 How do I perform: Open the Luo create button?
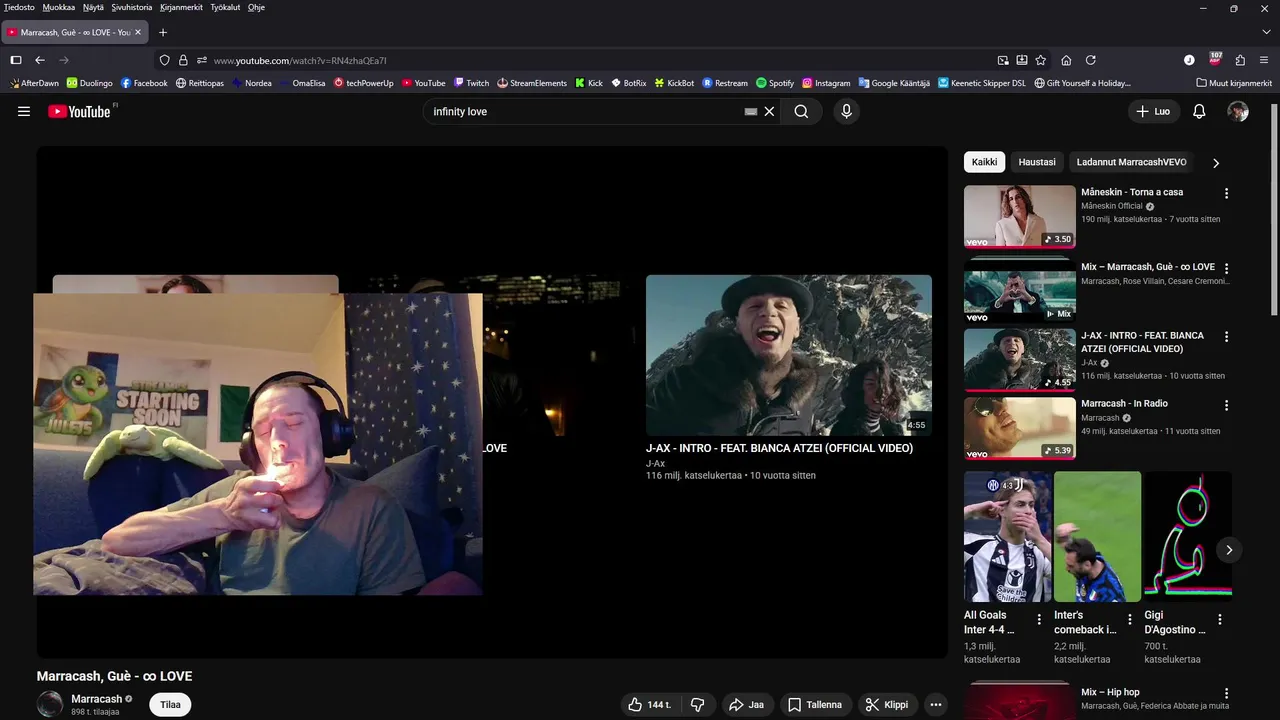point(1152,112)
